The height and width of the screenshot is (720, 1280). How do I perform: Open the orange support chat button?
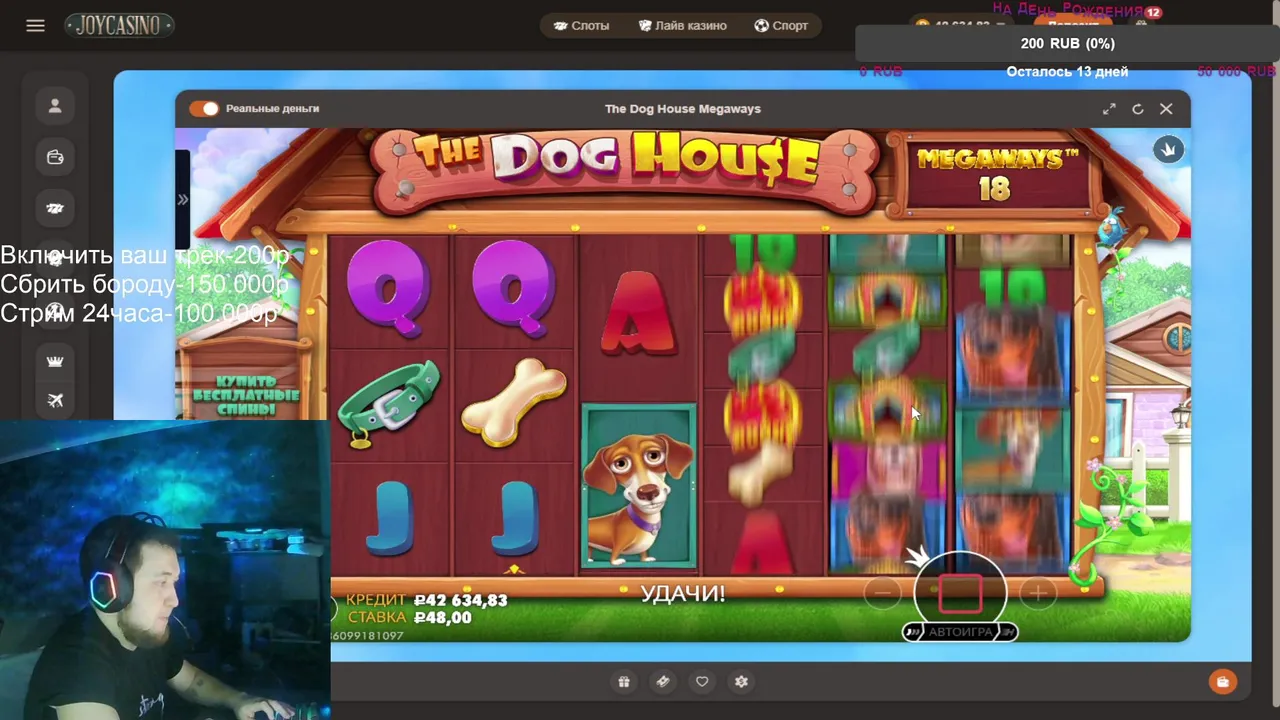[x=1222, y=682]
